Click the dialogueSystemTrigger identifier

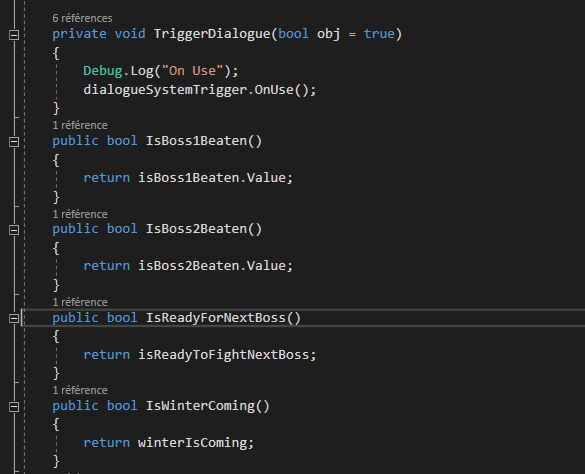pyautogui.click(x=165, y=90)
